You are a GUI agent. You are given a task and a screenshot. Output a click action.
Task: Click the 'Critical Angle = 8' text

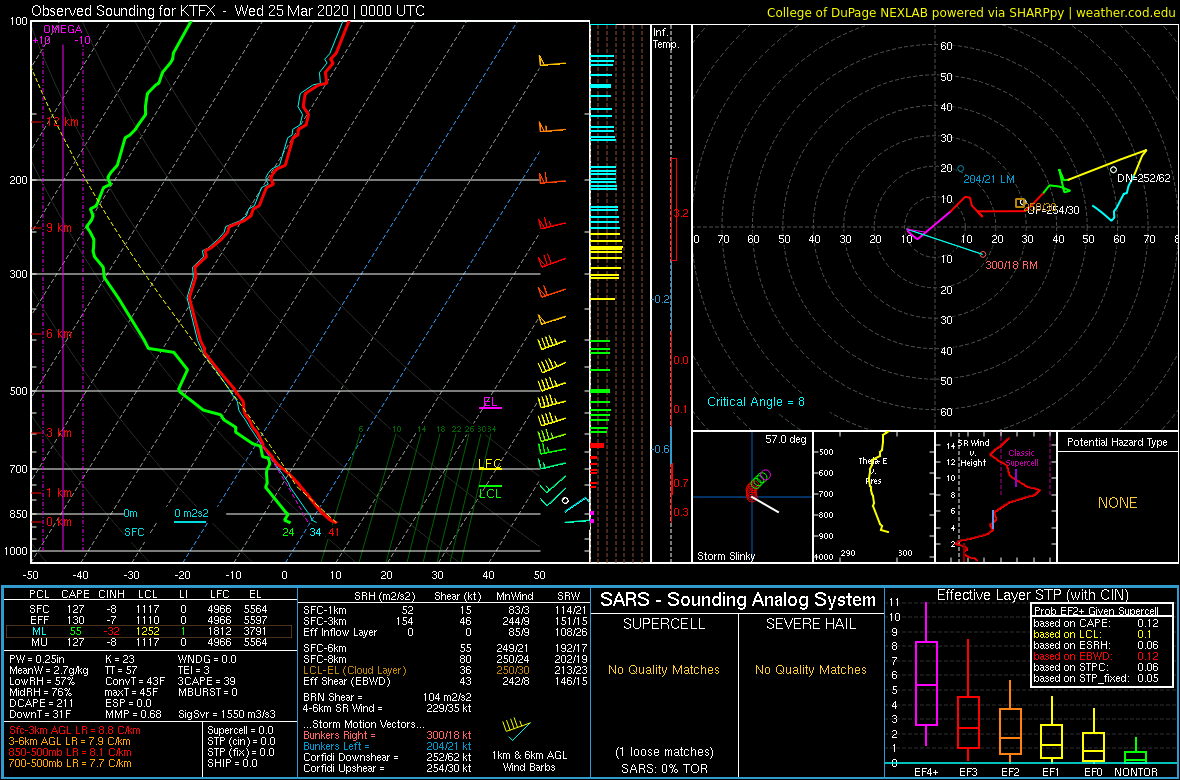[x=756, y=402]
